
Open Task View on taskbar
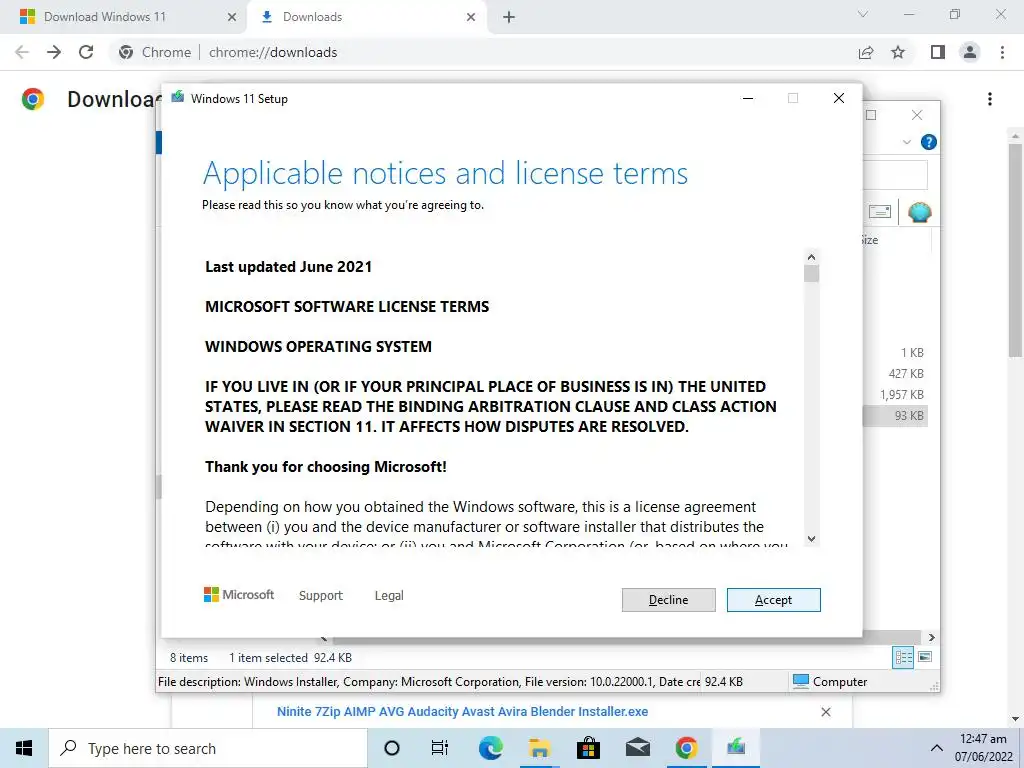coord(440,748)
